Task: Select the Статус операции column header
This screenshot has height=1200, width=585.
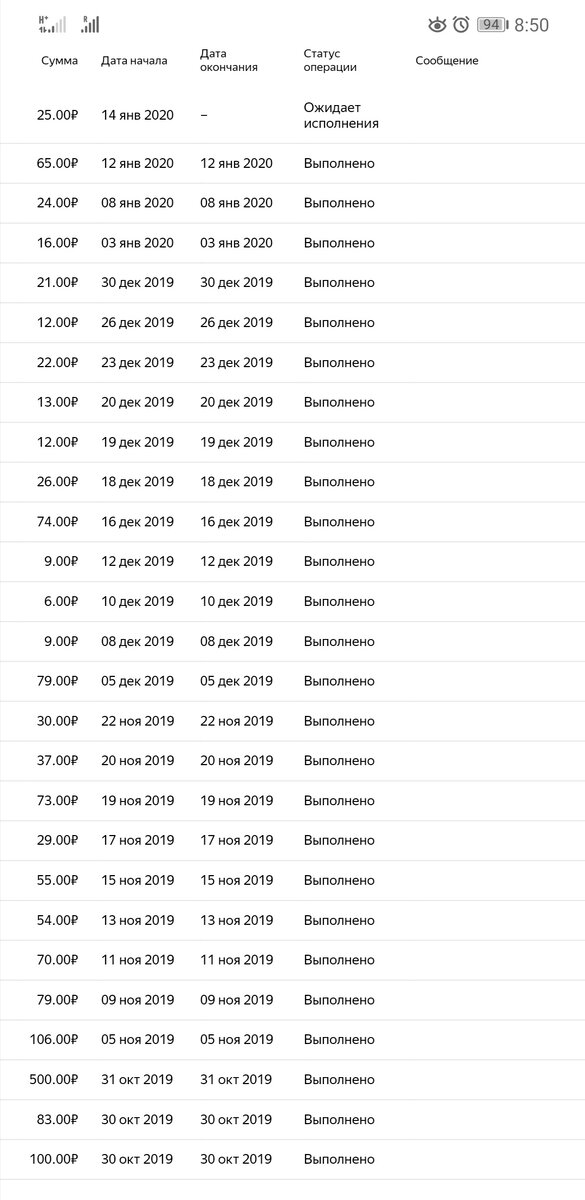Action: point(330,60)
